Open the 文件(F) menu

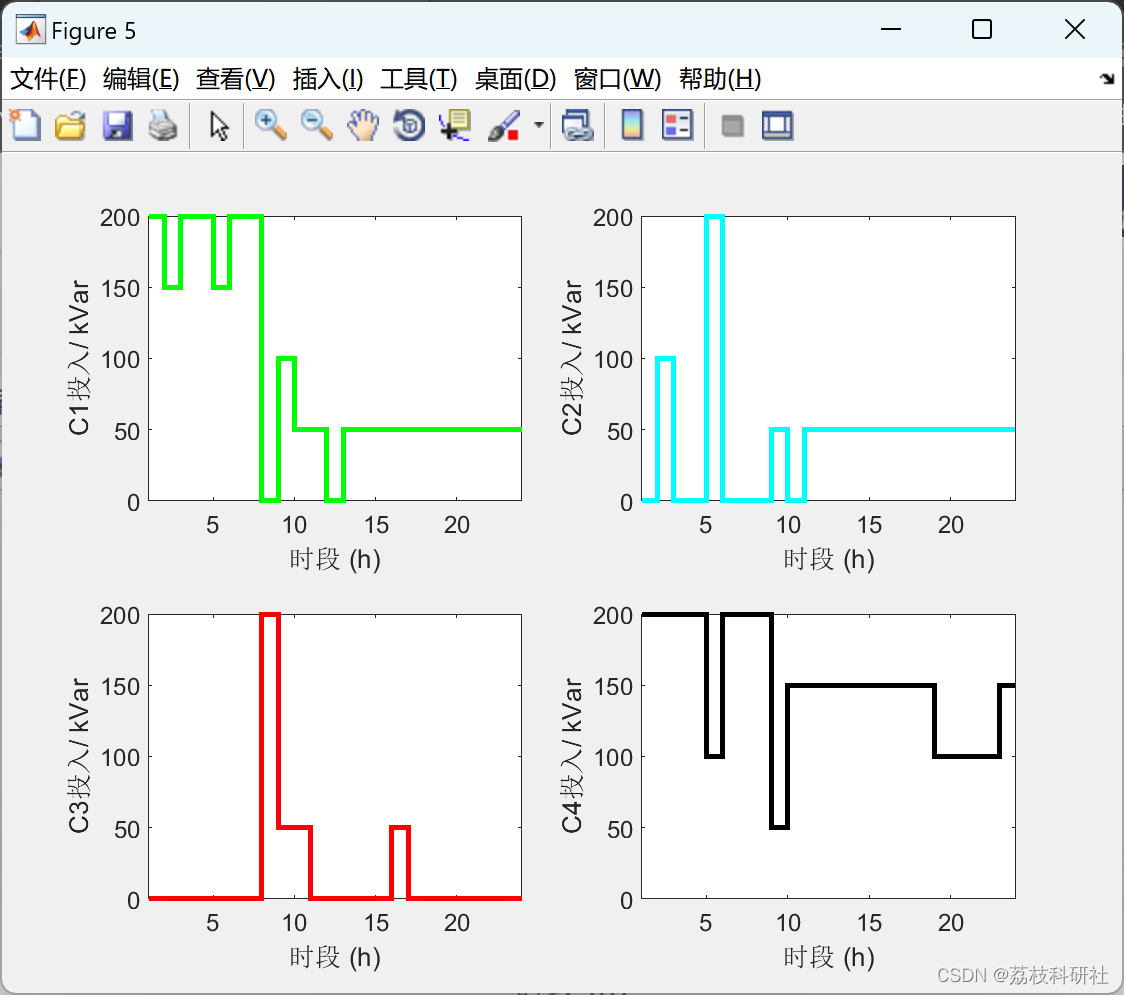48,79
